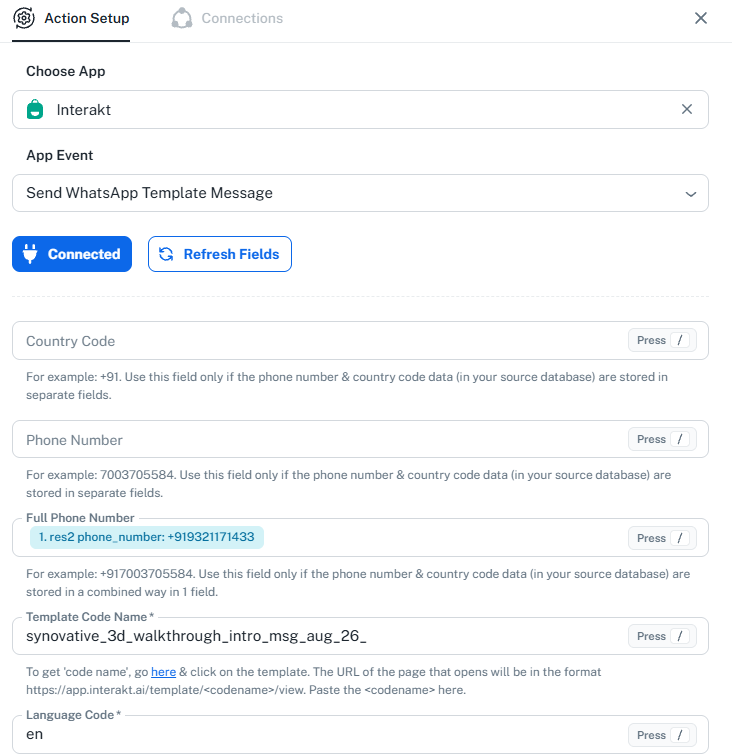Click the refresh arrows icon
Image resolution: width=732 pixels, height=756 pixels.
[x=166, y=254]
